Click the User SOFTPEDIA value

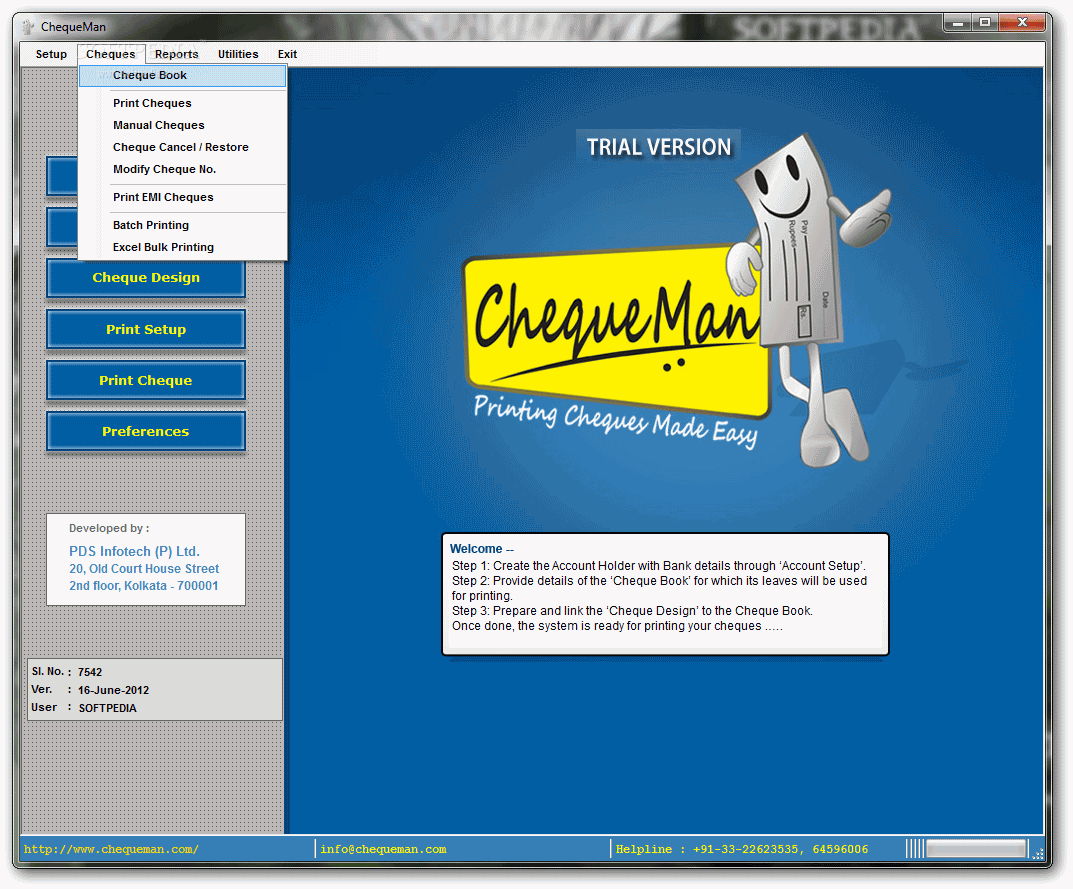pos(107,708)
